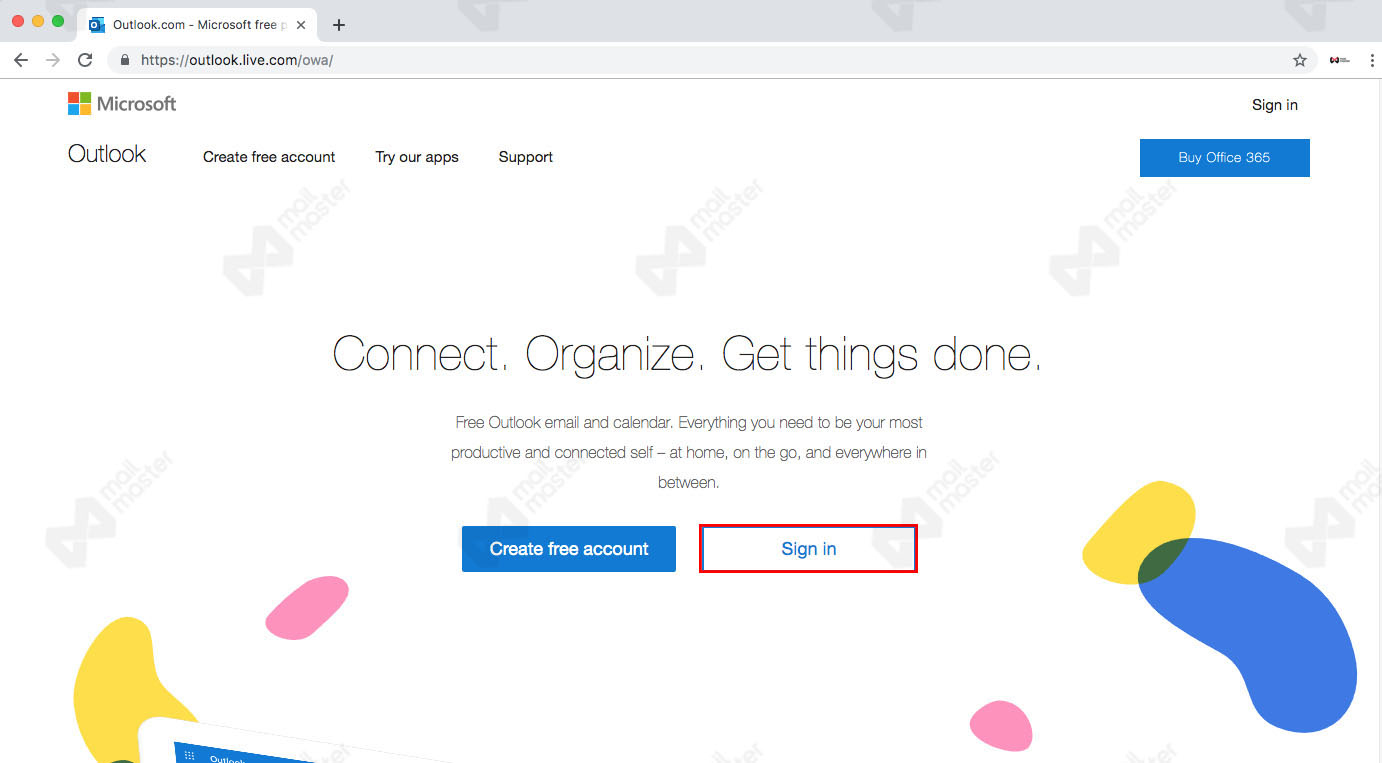This screenshot has height=763, width=1382.
Task: Click the 'Connect. Organize. Get things done.' headline
Action: tap(687, 355)
